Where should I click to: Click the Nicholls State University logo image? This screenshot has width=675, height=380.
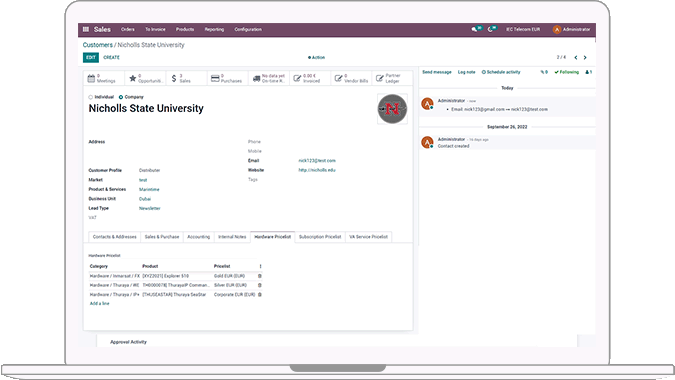(x=392, y=109)
